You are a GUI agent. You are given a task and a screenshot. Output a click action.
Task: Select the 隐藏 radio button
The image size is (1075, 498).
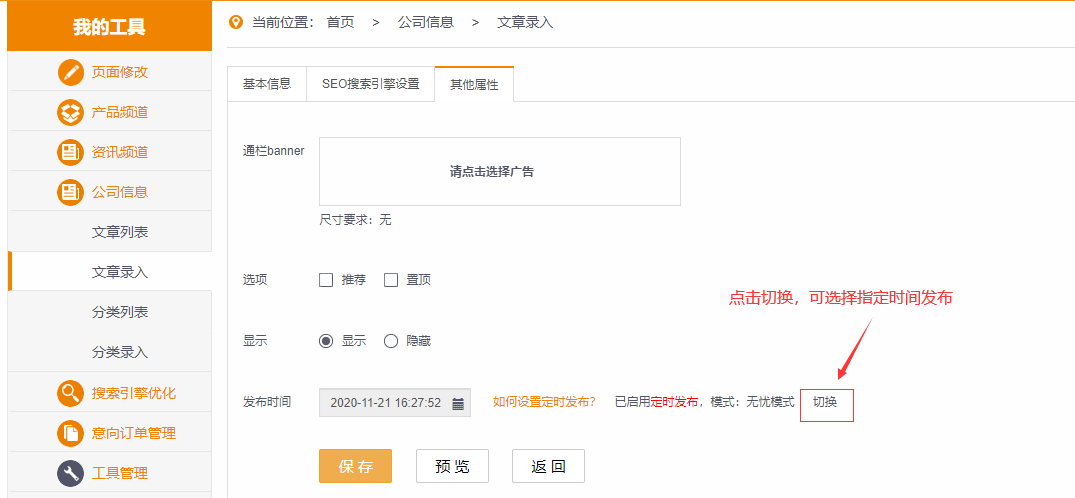tap(391, 341)
